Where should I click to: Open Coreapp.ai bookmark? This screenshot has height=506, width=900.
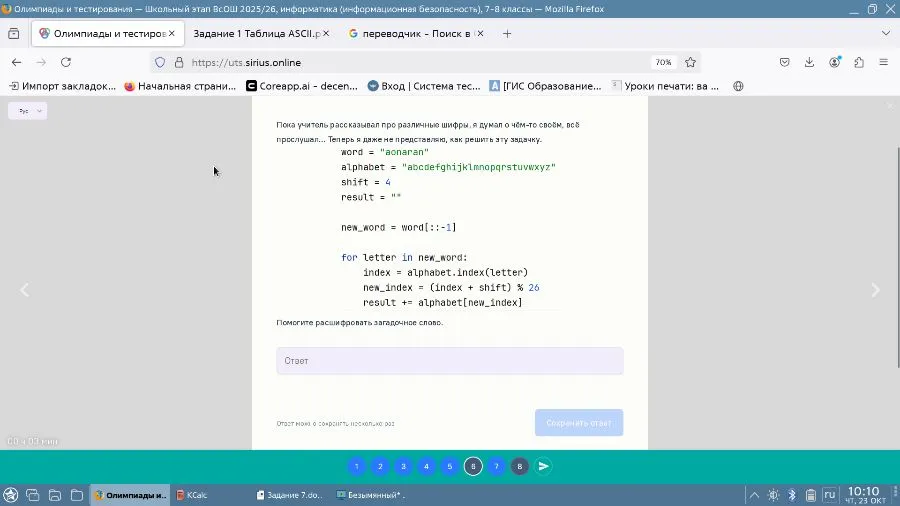point(302,86)
